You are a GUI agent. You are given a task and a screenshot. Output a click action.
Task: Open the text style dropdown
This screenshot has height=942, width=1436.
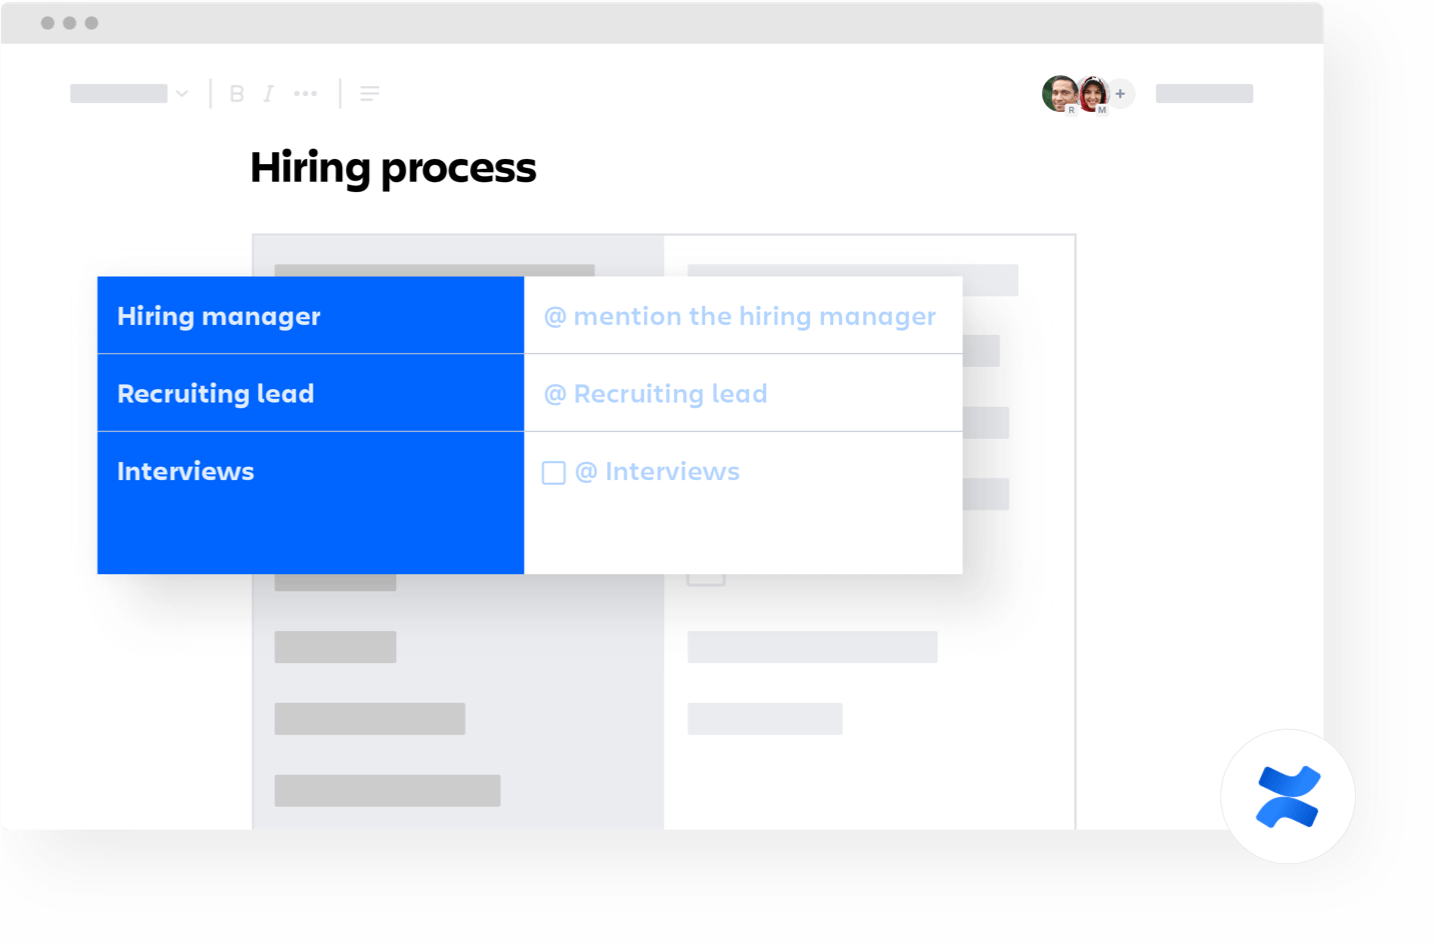[x=128, y=93]
